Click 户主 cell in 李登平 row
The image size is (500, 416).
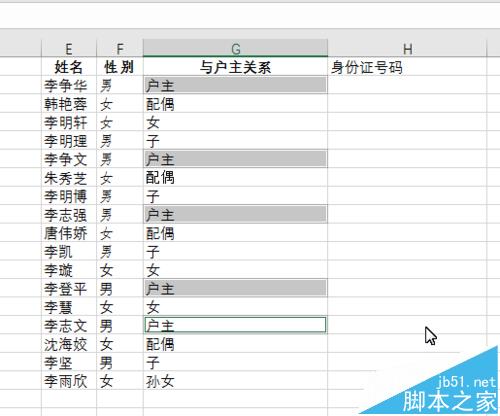pyautogui.click(x=235, y=288)
